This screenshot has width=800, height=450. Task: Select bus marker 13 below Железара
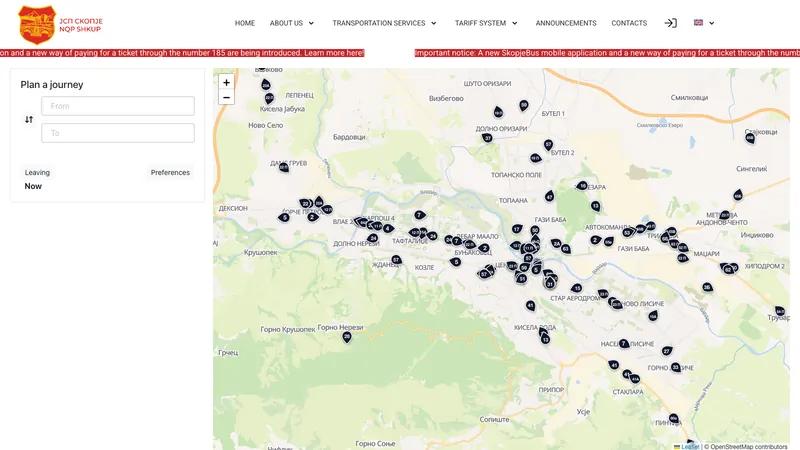pos(595,206)
